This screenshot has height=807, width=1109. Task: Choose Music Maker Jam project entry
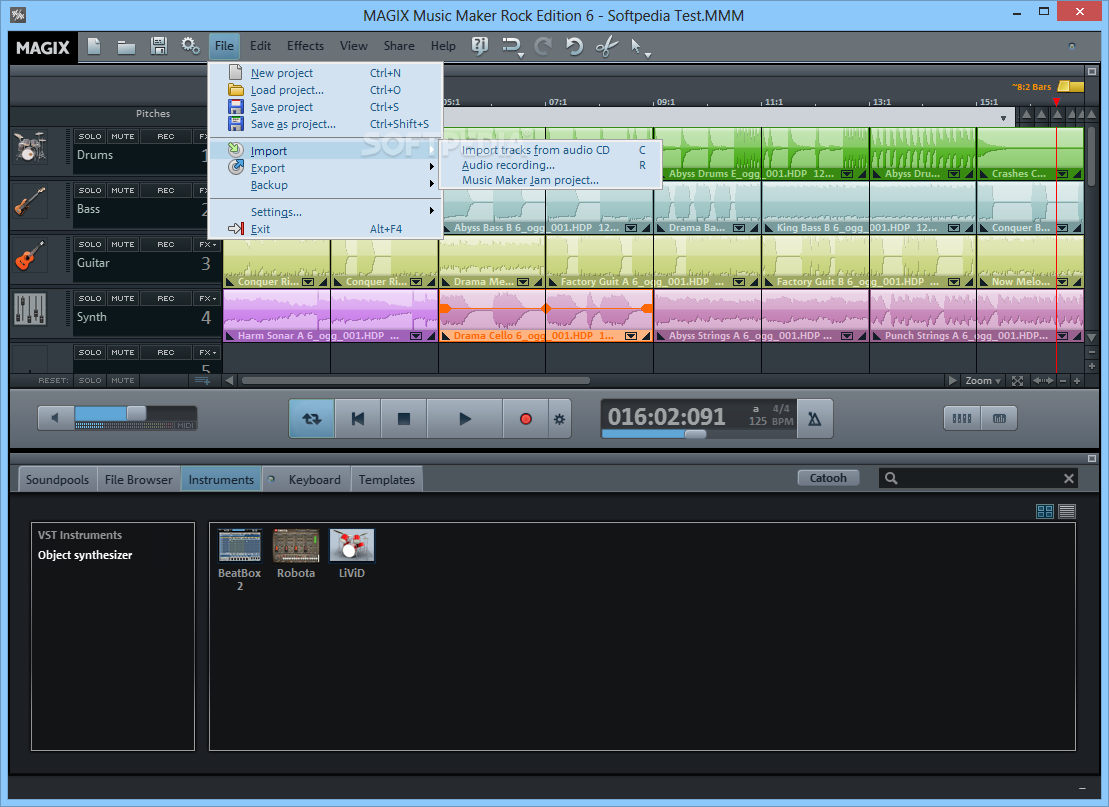(550, 180)
